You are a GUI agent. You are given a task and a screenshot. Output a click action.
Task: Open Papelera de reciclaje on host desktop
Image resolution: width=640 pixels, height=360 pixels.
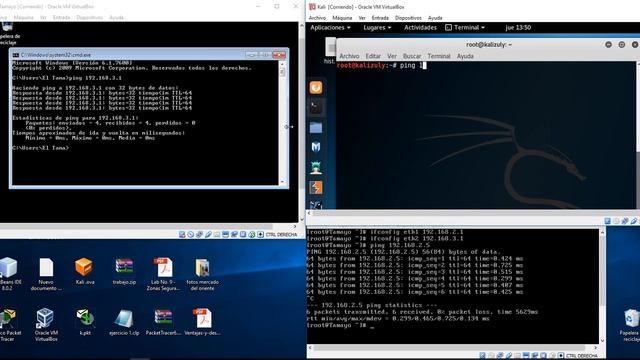click(631, 325)
